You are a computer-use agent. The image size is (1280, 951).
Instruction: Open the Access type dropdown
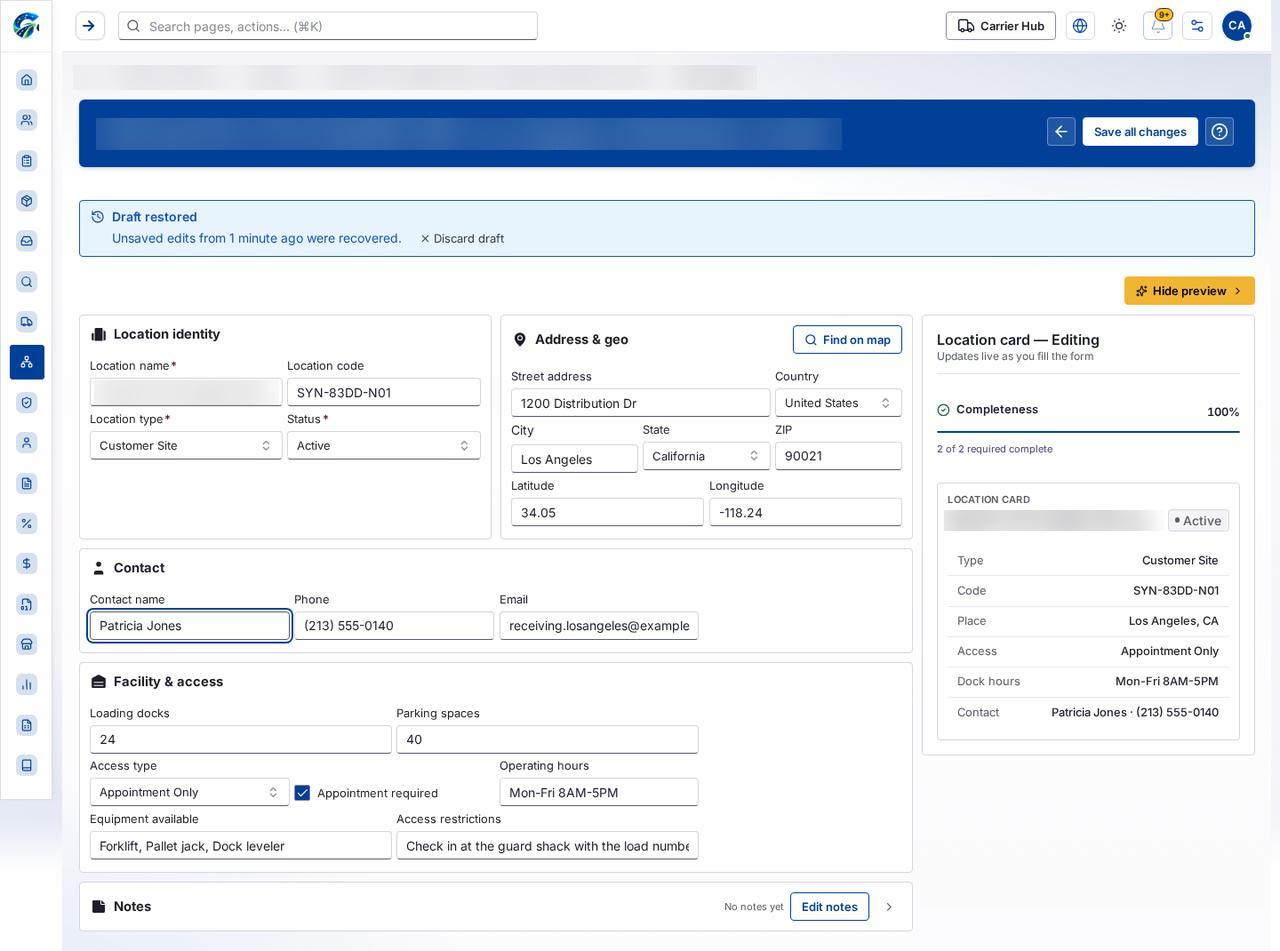(x=190, y=792)
